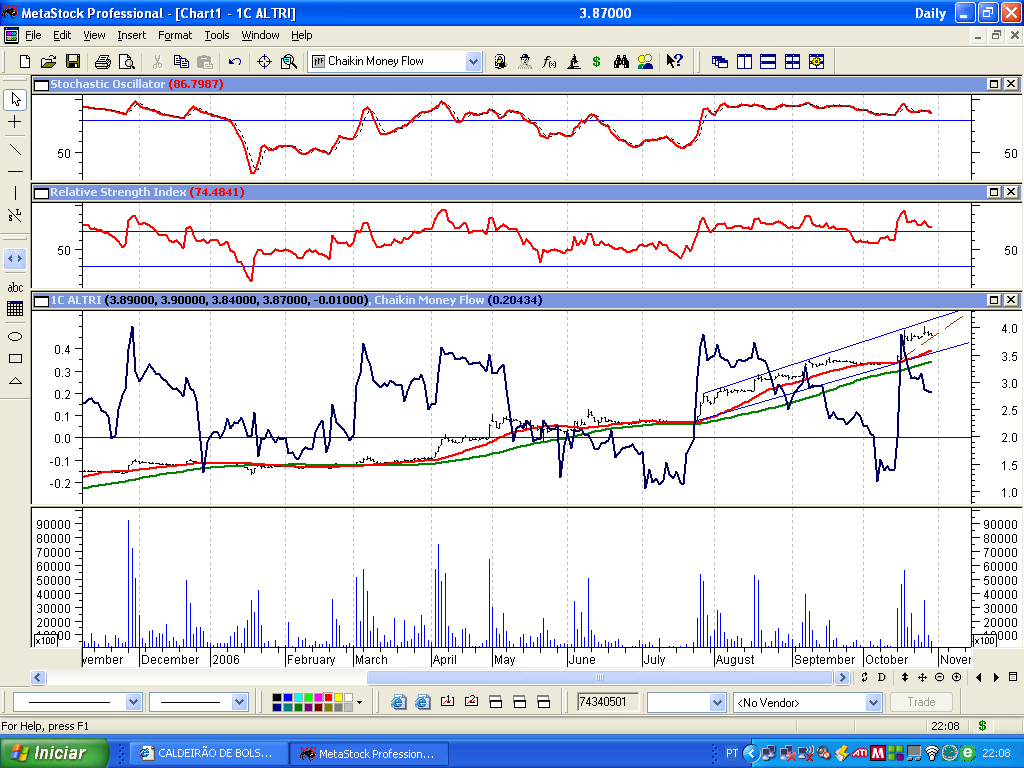Toggle the D periodicity button near scrollbar
This screenshot has height=768, width=1024.
point(881,677)
